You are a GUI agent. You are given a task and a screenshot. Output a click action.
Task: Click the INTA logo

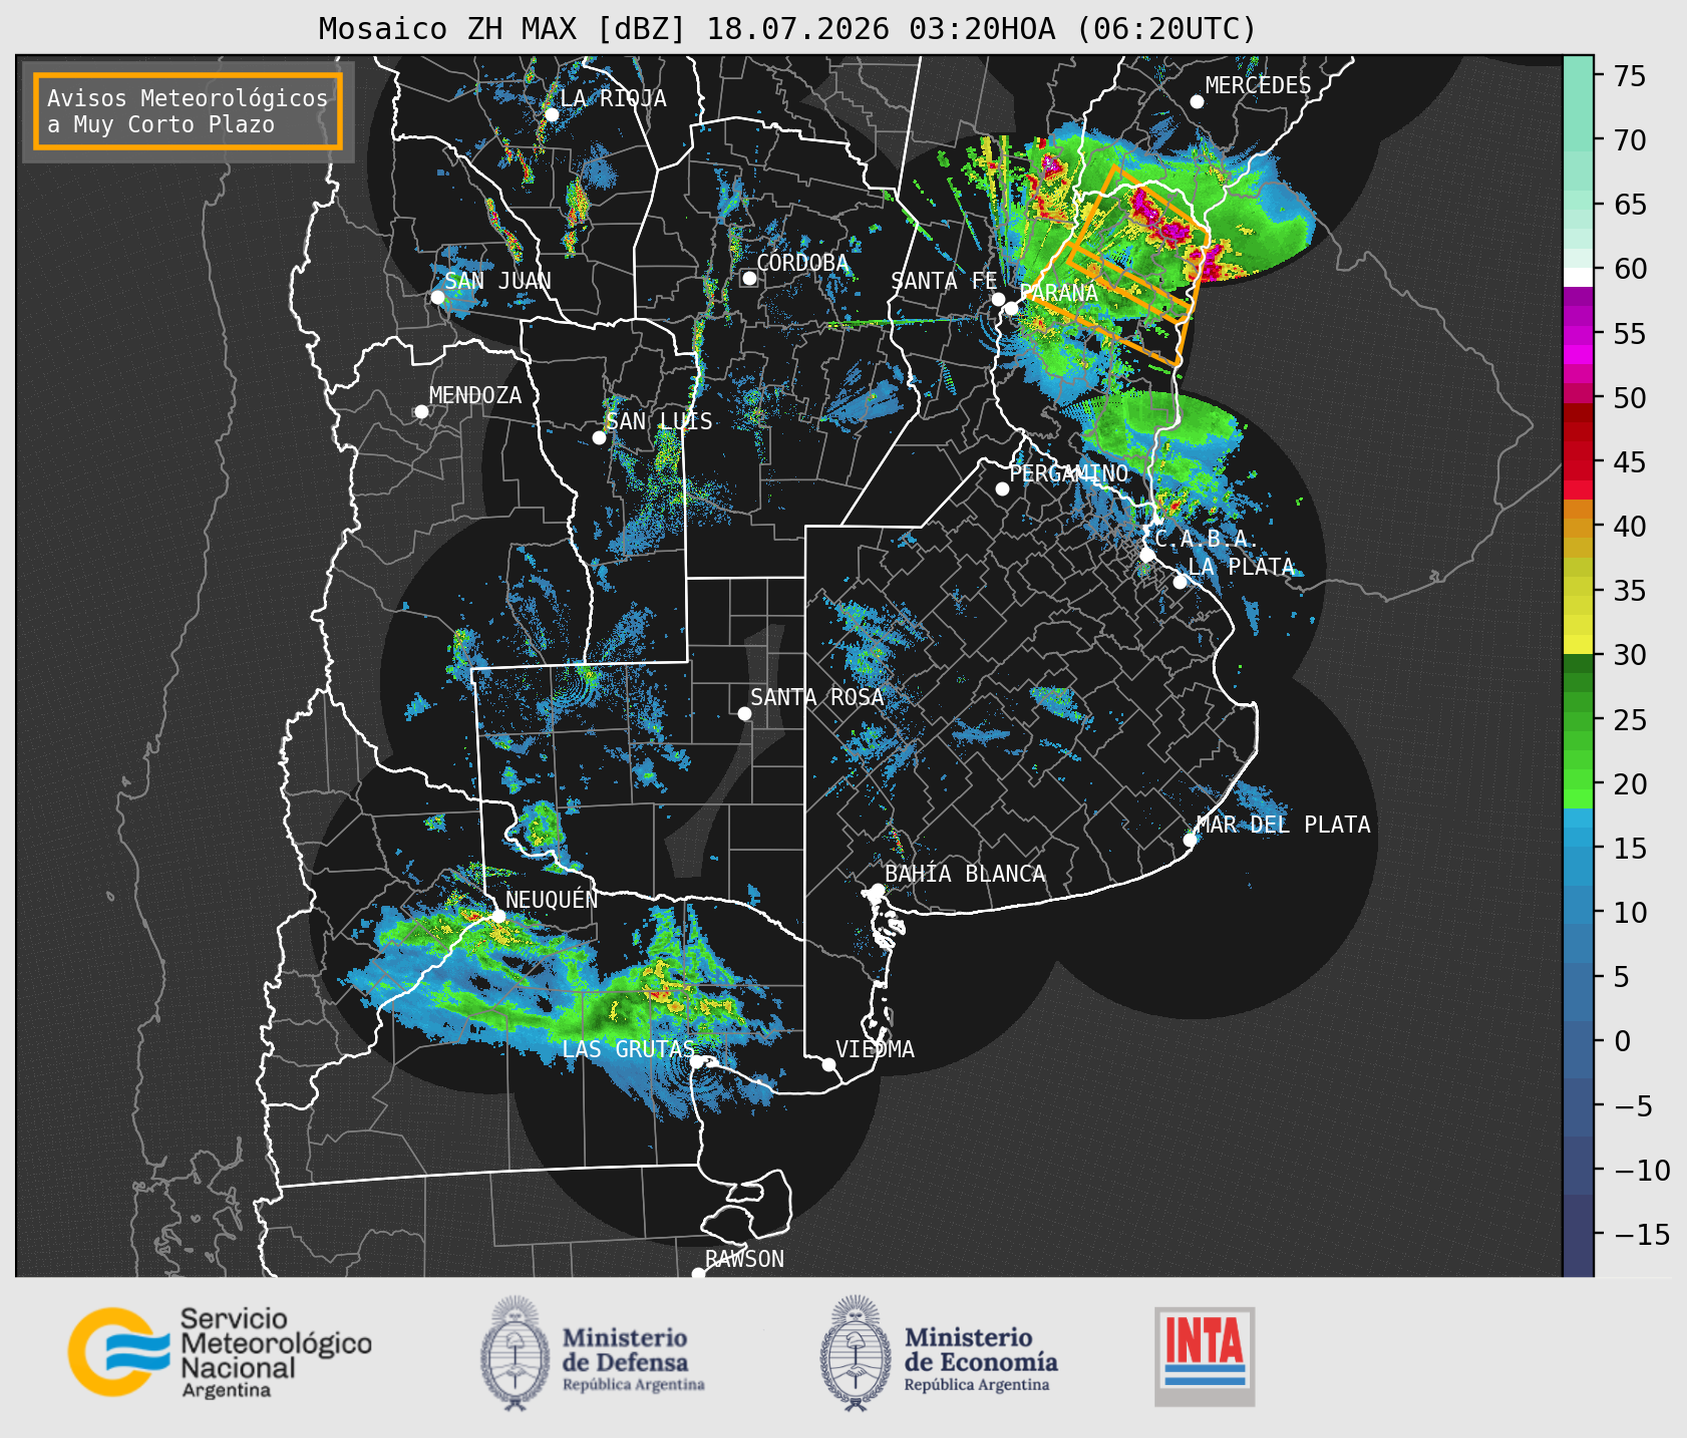coord(1204,1356)
